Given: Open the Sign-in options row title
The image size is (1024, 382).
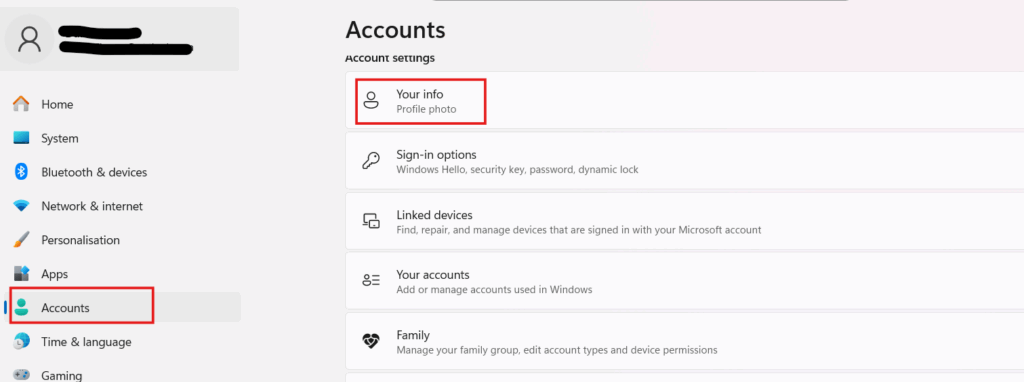Looking at the screenshot, I should 436,155.
